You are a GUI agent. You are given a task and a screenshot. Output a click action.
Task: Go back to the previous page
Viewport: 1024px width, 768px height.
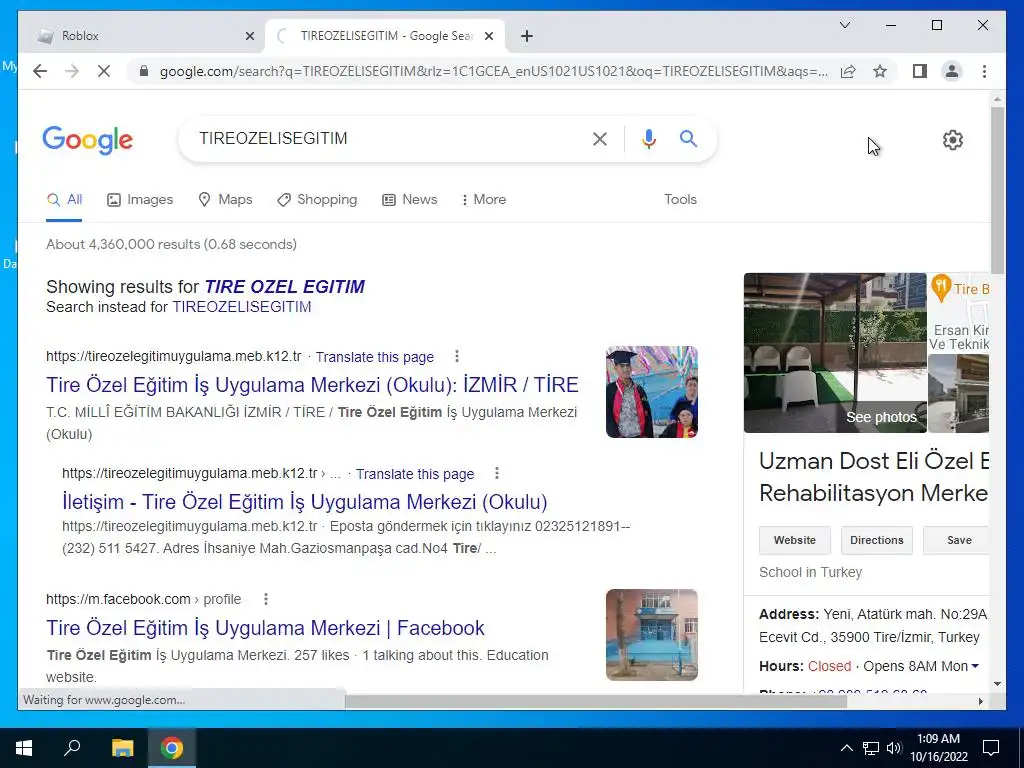(x=40, y=71)
